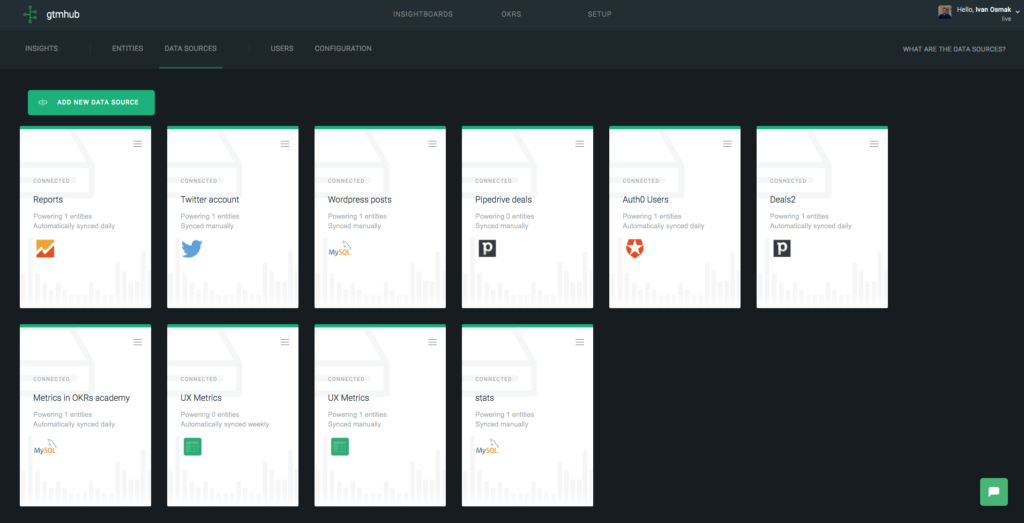Open the hamburger menu on Wordpress posts card

(x=432, y=144)
